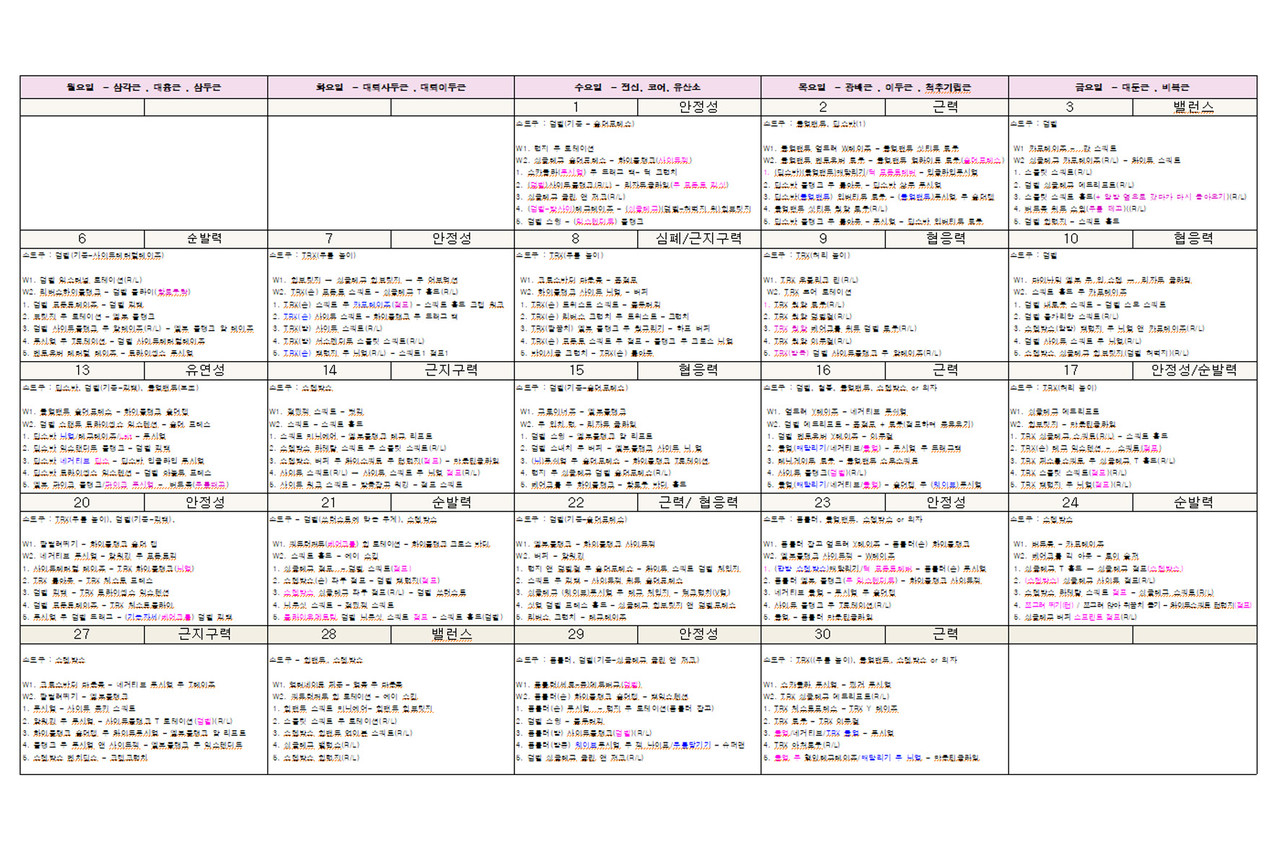Click the date number 30 cell
The height and width of the screenshot is (853, 1280).
pos(823,634)
